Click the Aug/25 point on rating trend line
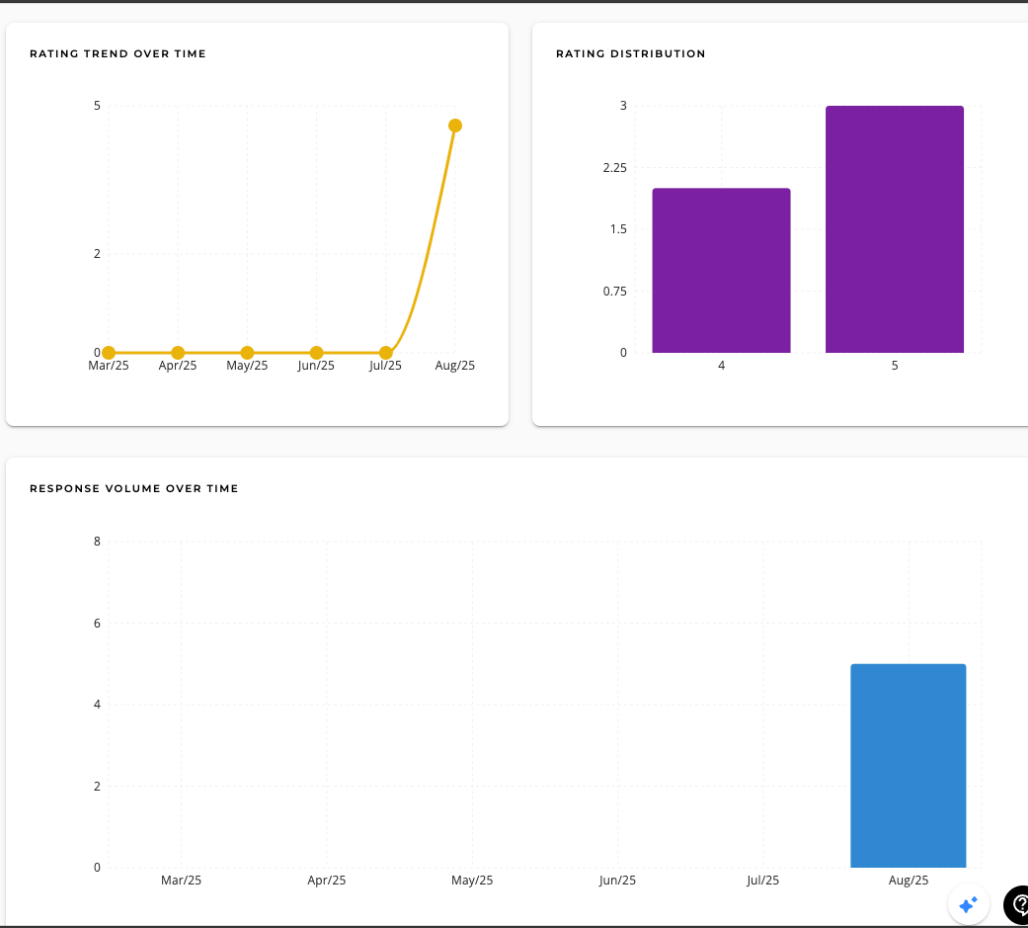 455,125
